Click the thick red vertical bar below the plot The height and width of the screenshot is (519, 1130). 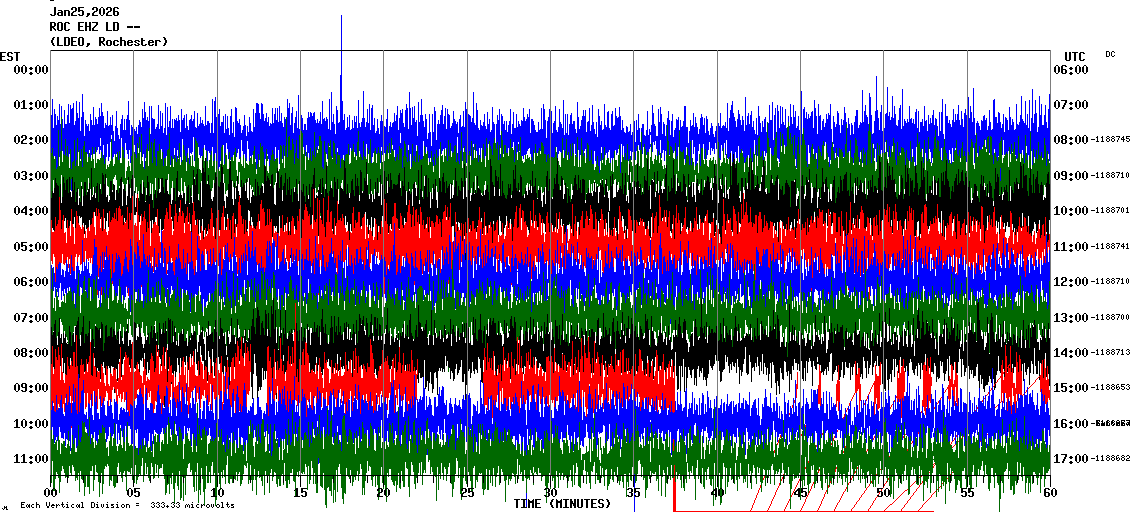675,492
